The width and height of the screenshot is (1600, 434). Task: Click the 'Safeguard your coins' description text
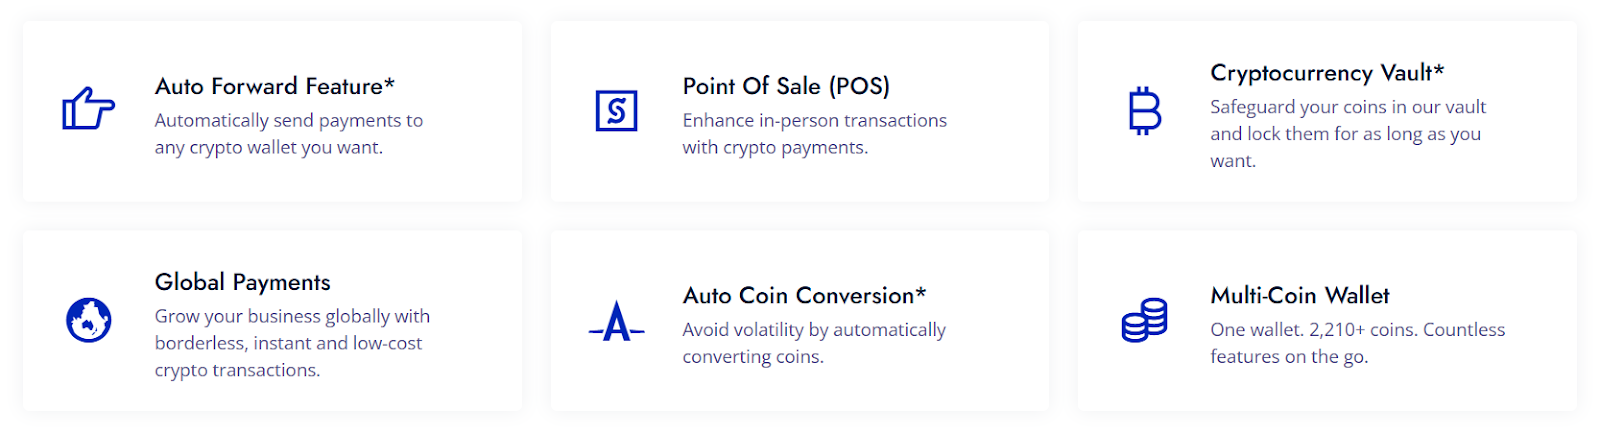pyautogui.click(x=1348, y=133)
